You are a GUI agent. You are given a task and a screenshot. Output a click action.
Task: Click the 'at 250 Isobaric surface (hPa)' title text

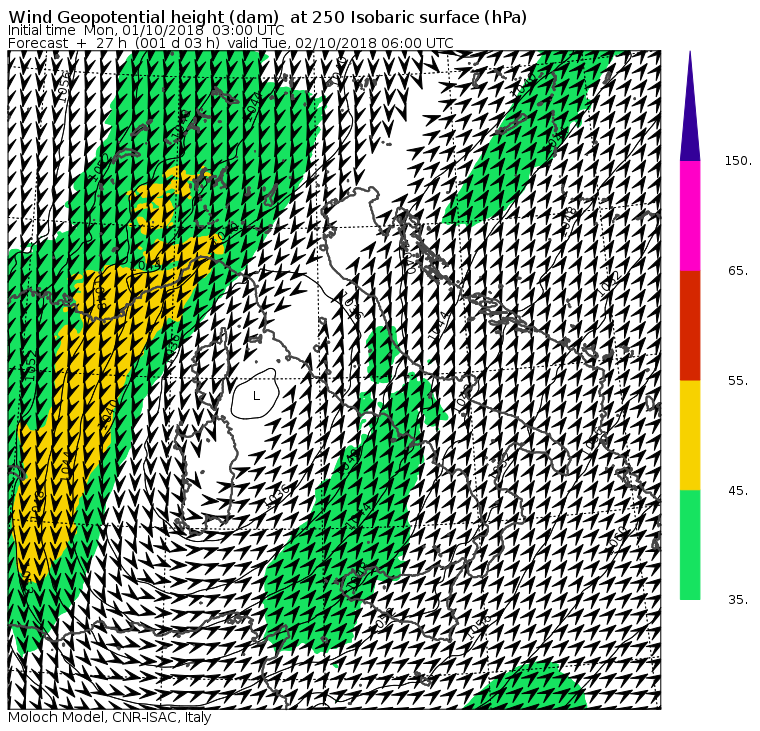[x=408, y=17]
